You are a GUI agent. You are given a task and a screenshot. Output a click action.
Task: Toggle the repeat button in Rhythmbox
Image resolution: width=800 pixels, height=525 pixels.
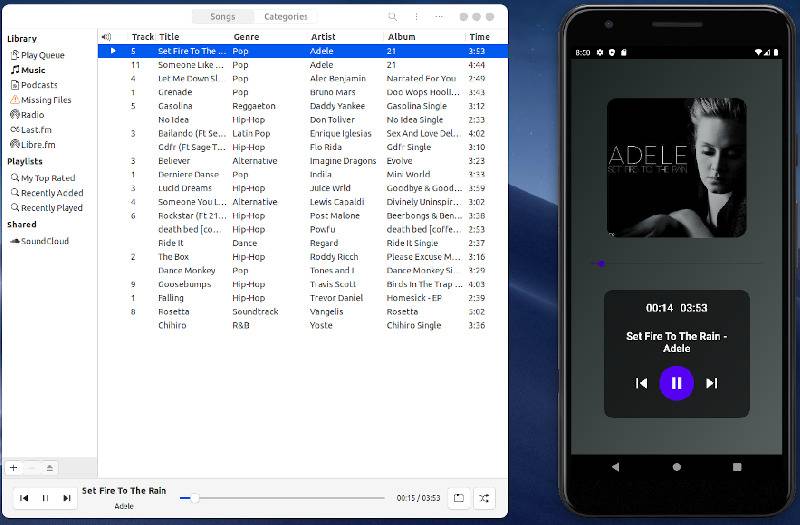(459, 498)
